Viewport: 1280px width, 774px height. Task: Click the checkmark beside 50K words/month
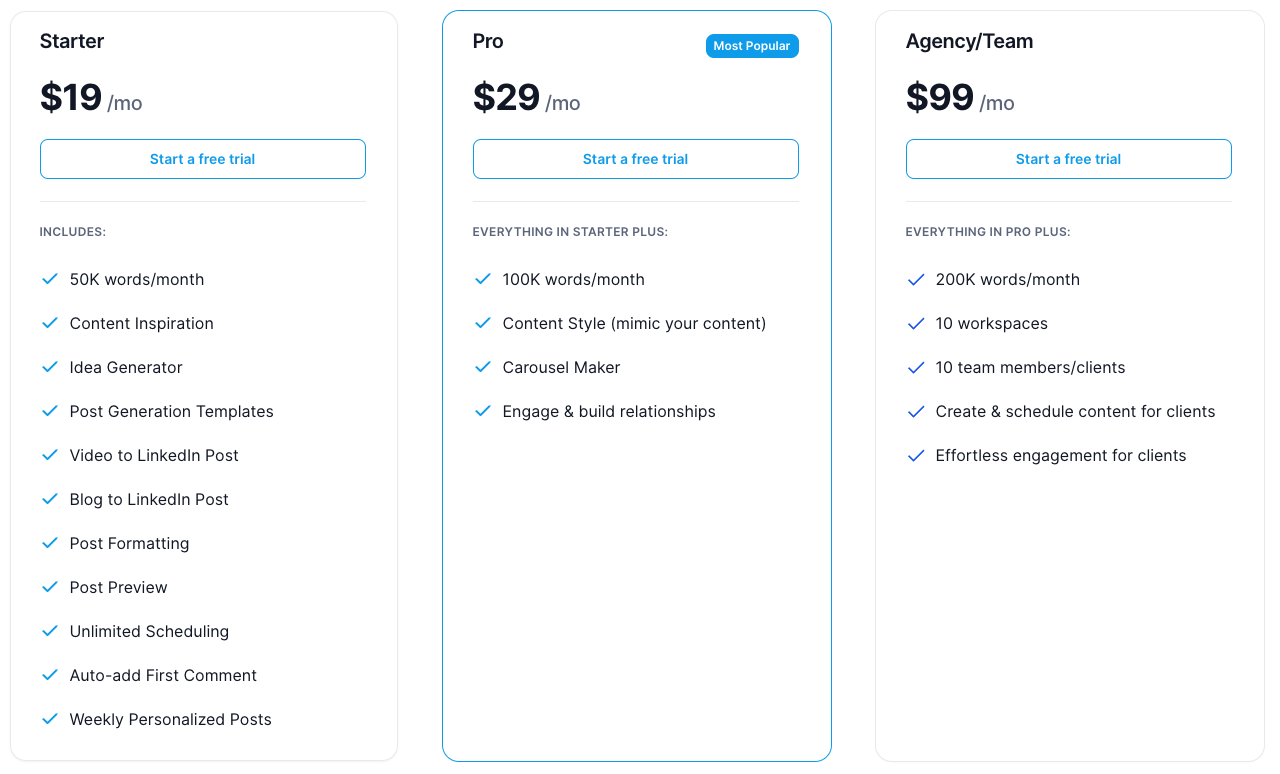[50, 279]
